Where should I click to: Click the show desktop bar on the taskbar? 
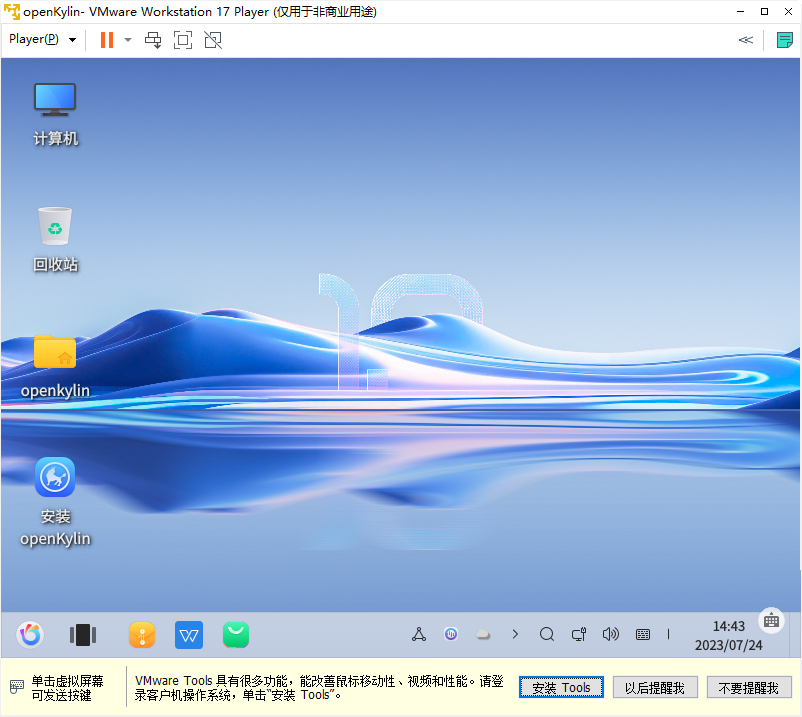coord(795,635)
